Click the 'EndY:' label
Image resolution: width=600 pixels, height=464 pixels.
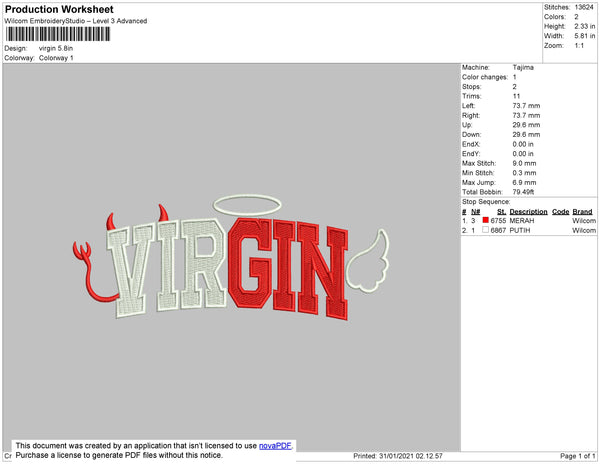471,154
